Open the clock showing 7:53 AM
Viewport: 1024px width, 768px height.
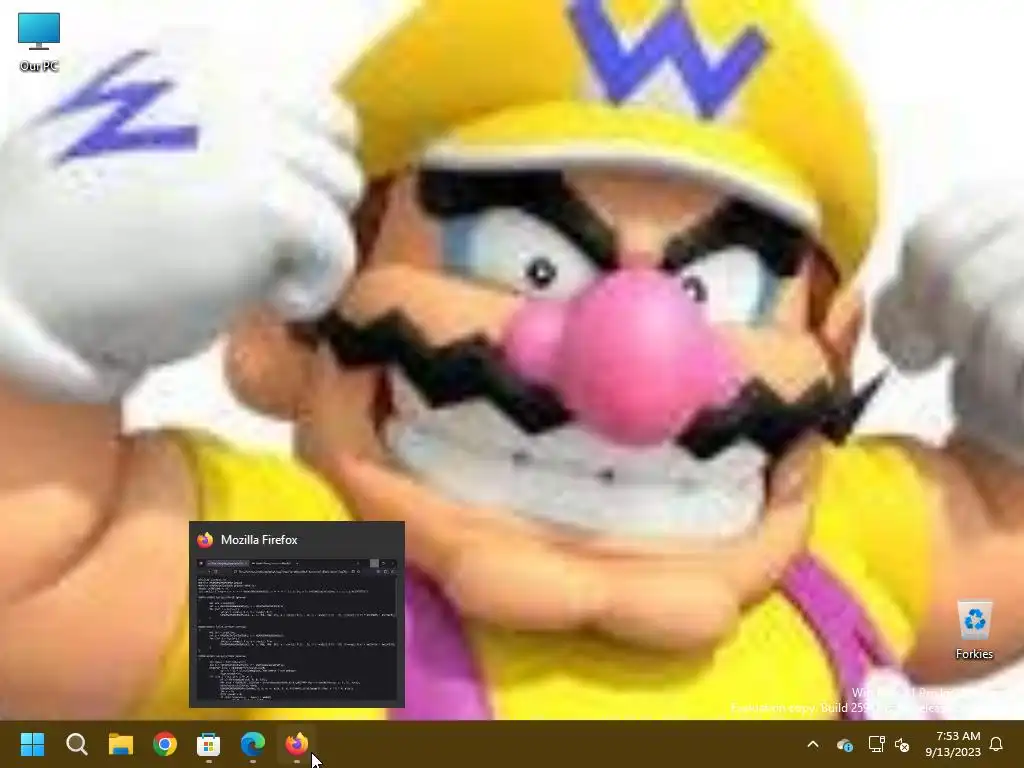tap(953, 744)
